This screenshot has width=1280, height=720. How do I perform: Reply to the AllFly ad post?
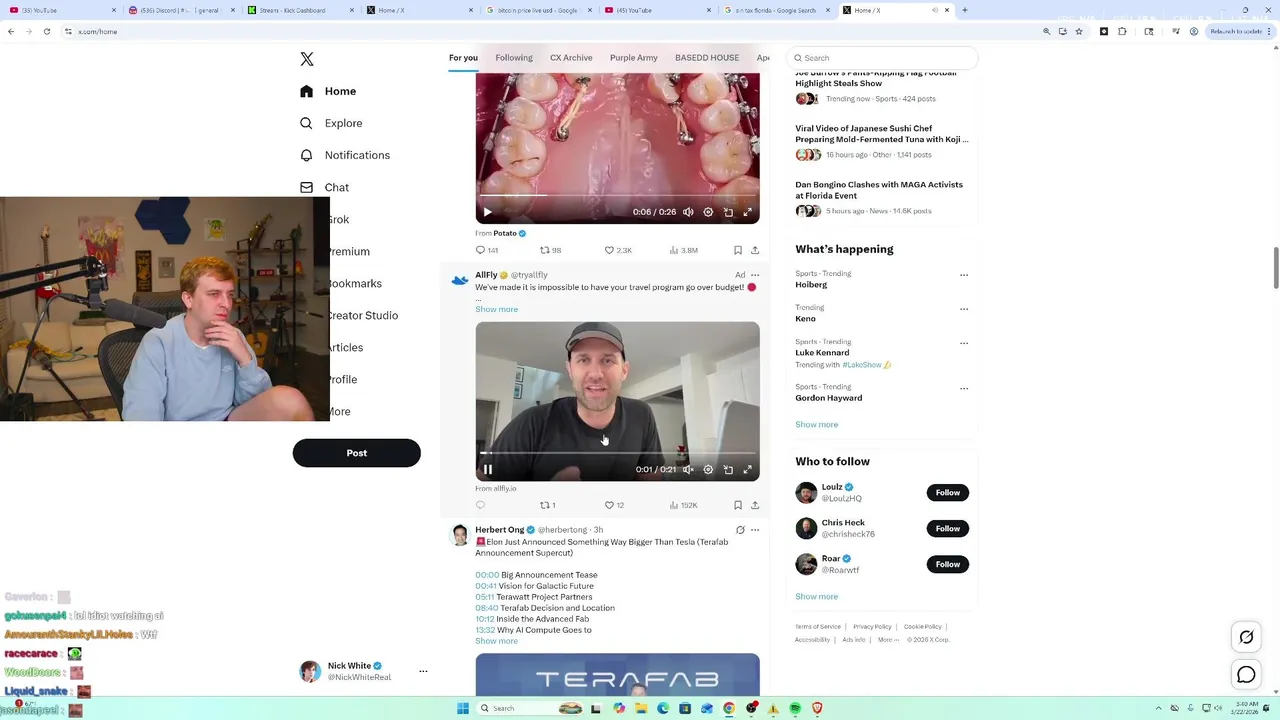480,505
